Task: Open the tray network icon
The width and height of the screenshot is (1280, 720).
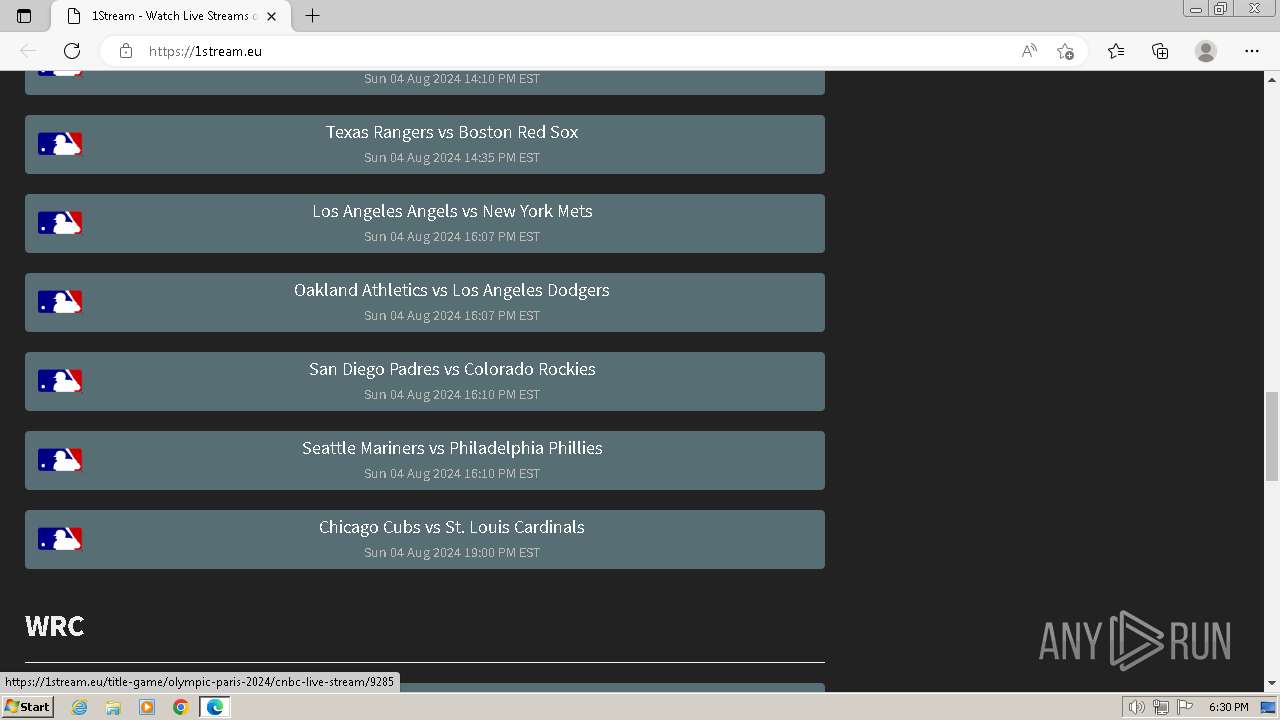Action: (1161, 707)
